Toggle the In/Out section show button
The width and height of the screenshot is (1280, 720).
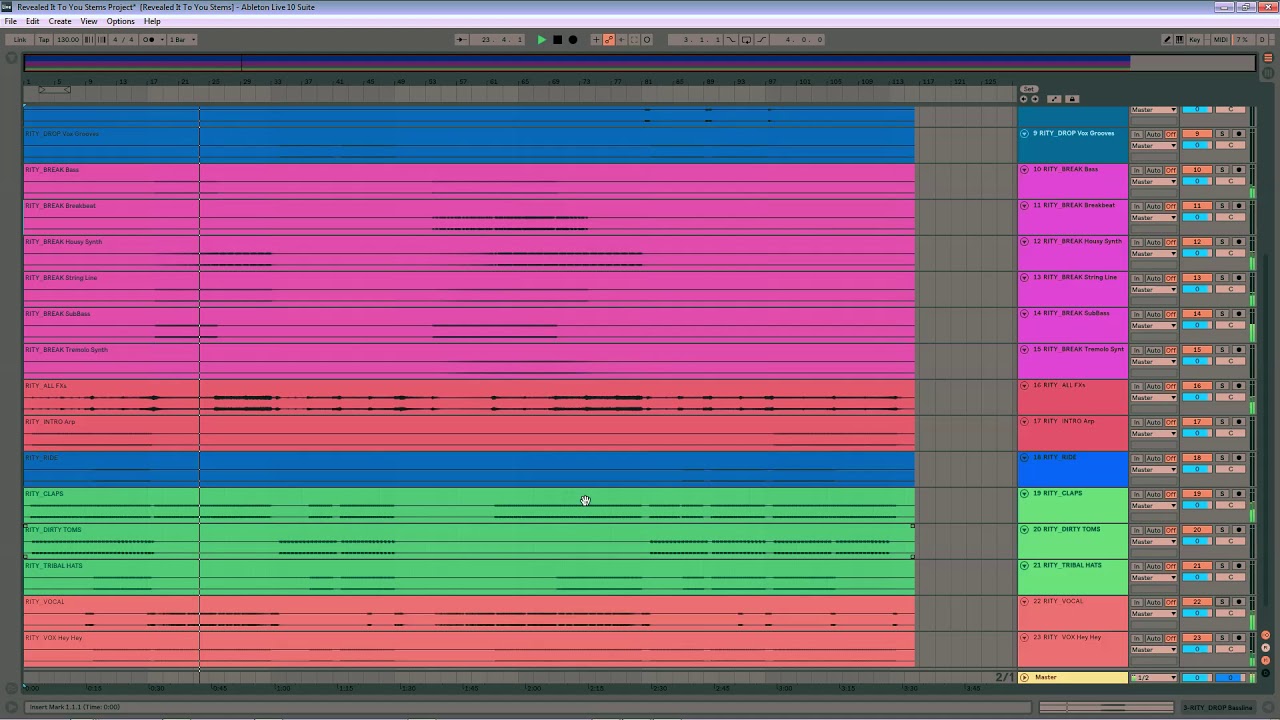tap(1265, 636)
